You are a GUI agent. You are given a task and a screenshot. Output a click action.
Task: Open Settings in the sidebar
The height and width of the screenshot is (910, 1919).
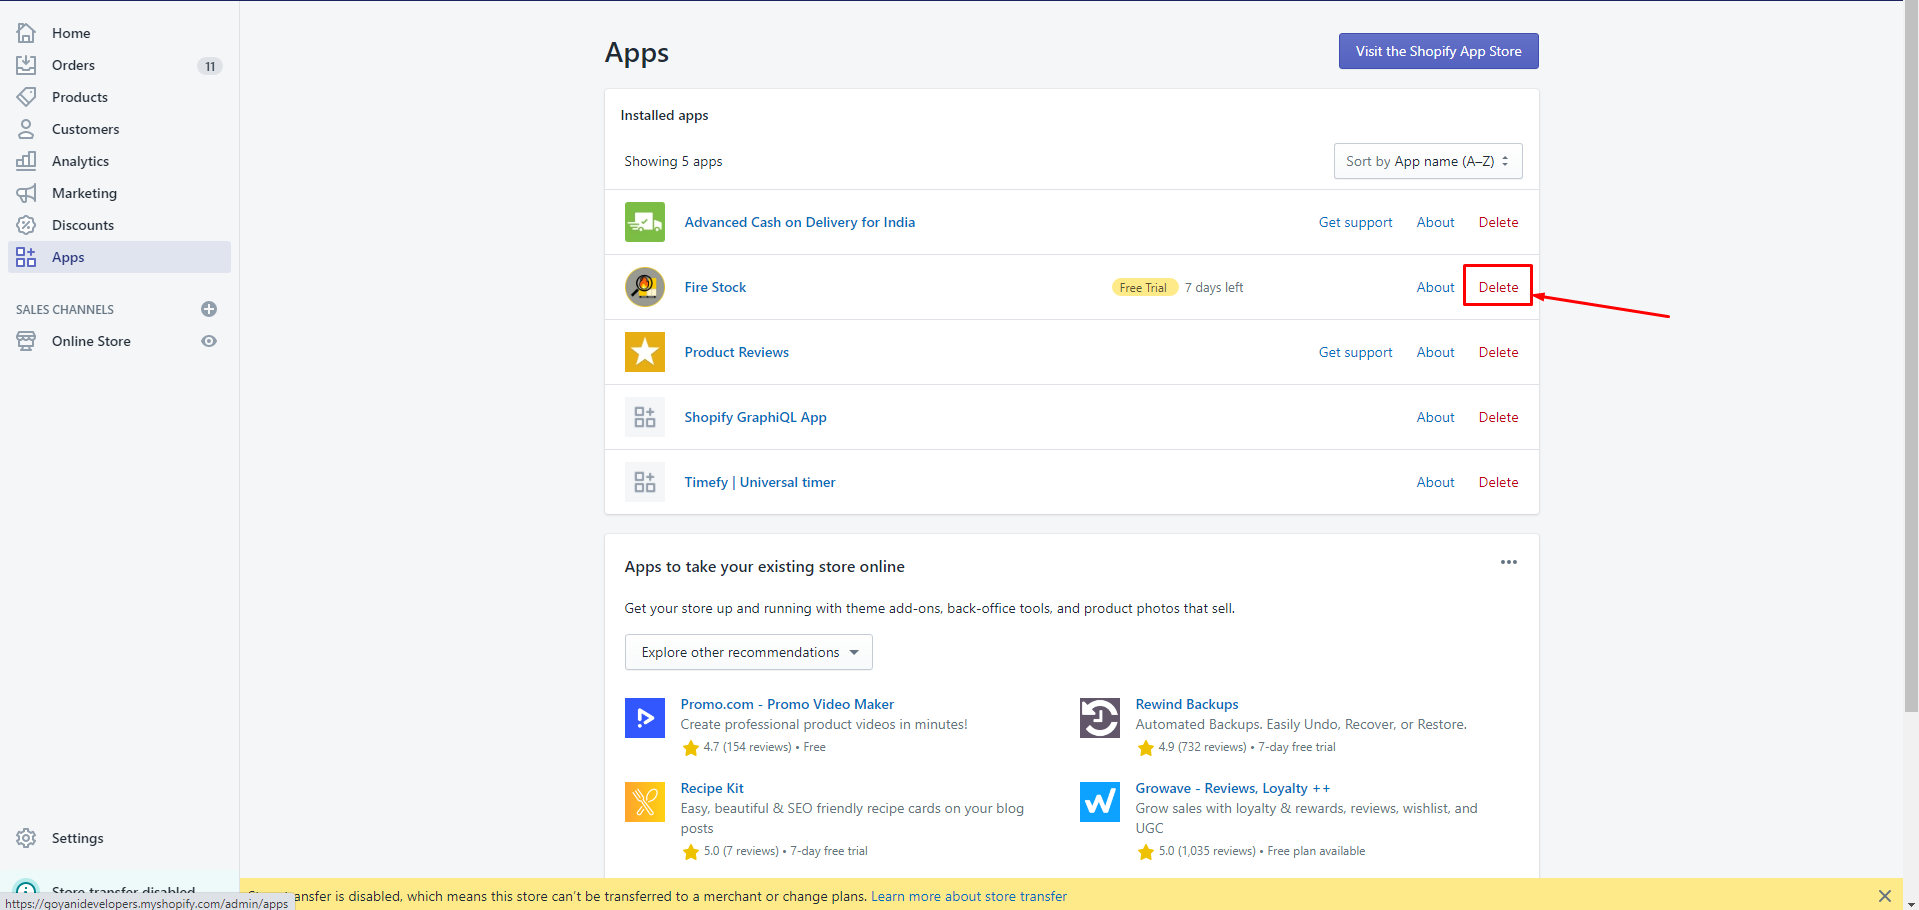pyautogui.click(x=78, y=838)
